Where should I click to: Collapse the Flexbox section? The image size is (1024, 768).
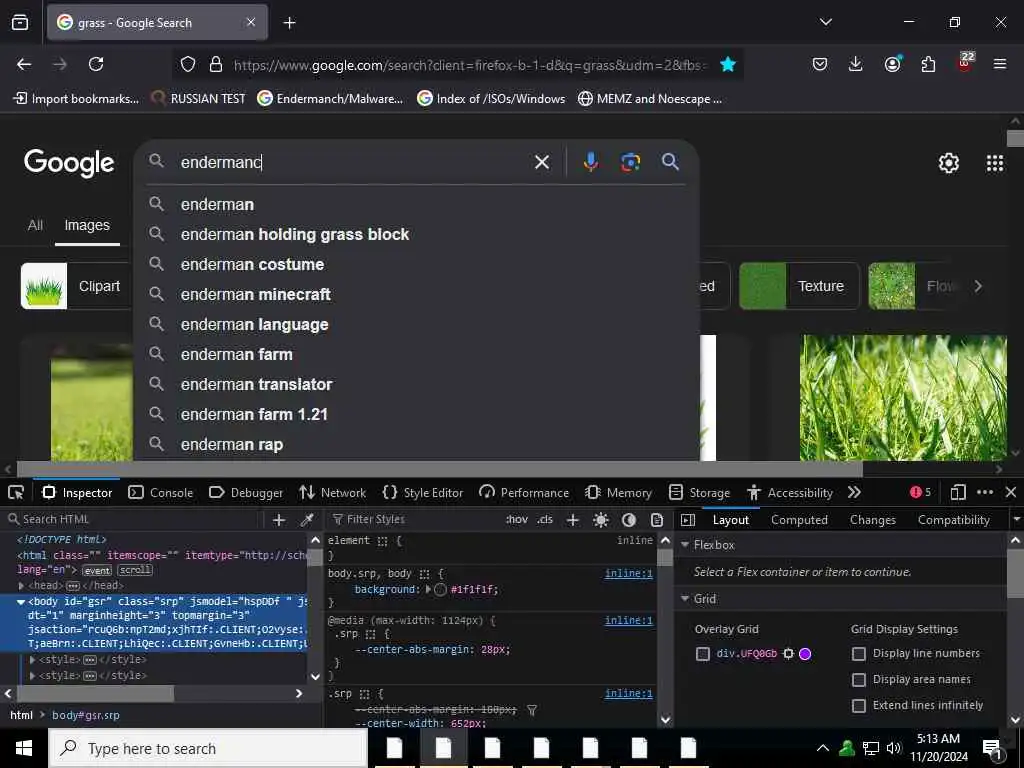click(x=685, y=545)
